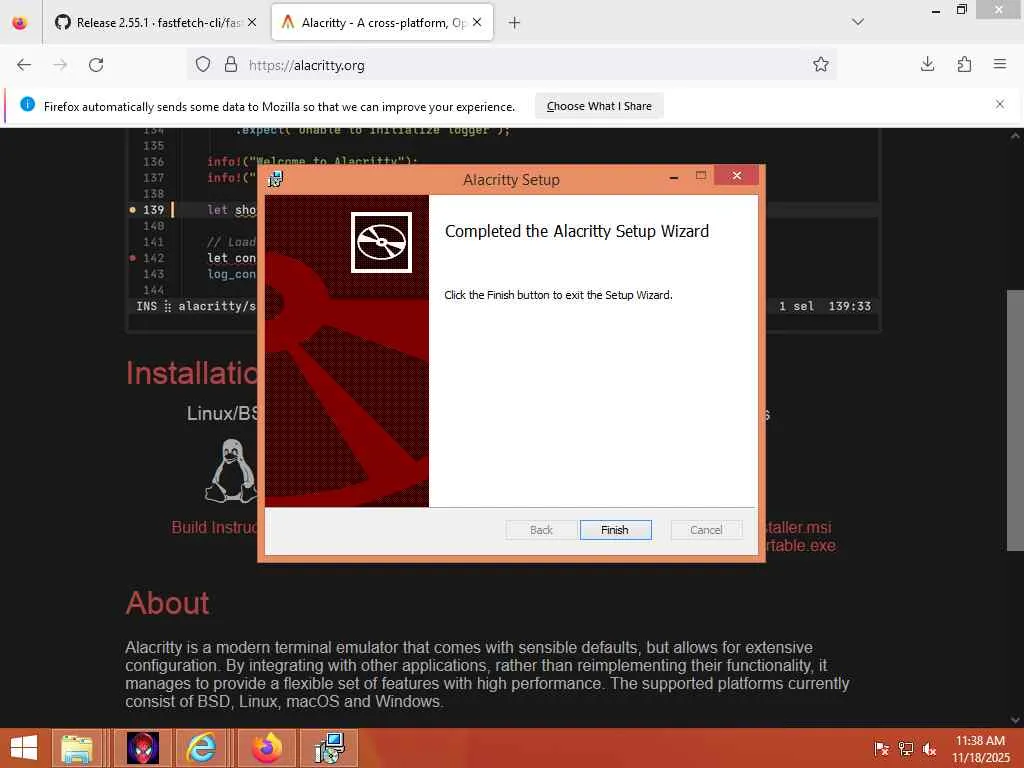Image resolution: width=1024 pixels, height=768 pixels.
Task: Click the disabled Back button in setup
Action: tap(541, 530)
